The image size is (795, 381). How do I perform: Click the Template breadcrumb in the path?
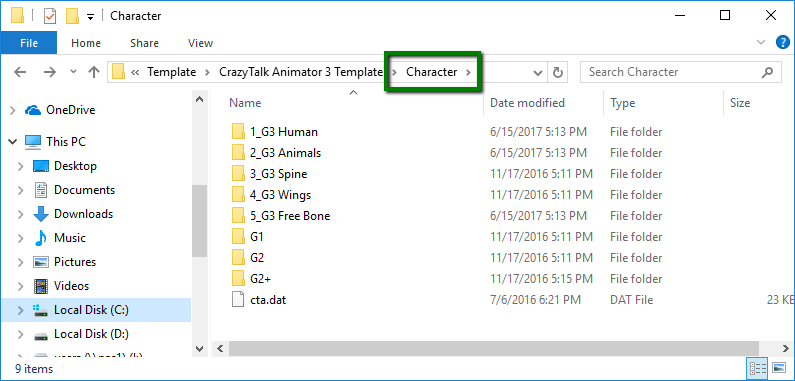point(171,72)
